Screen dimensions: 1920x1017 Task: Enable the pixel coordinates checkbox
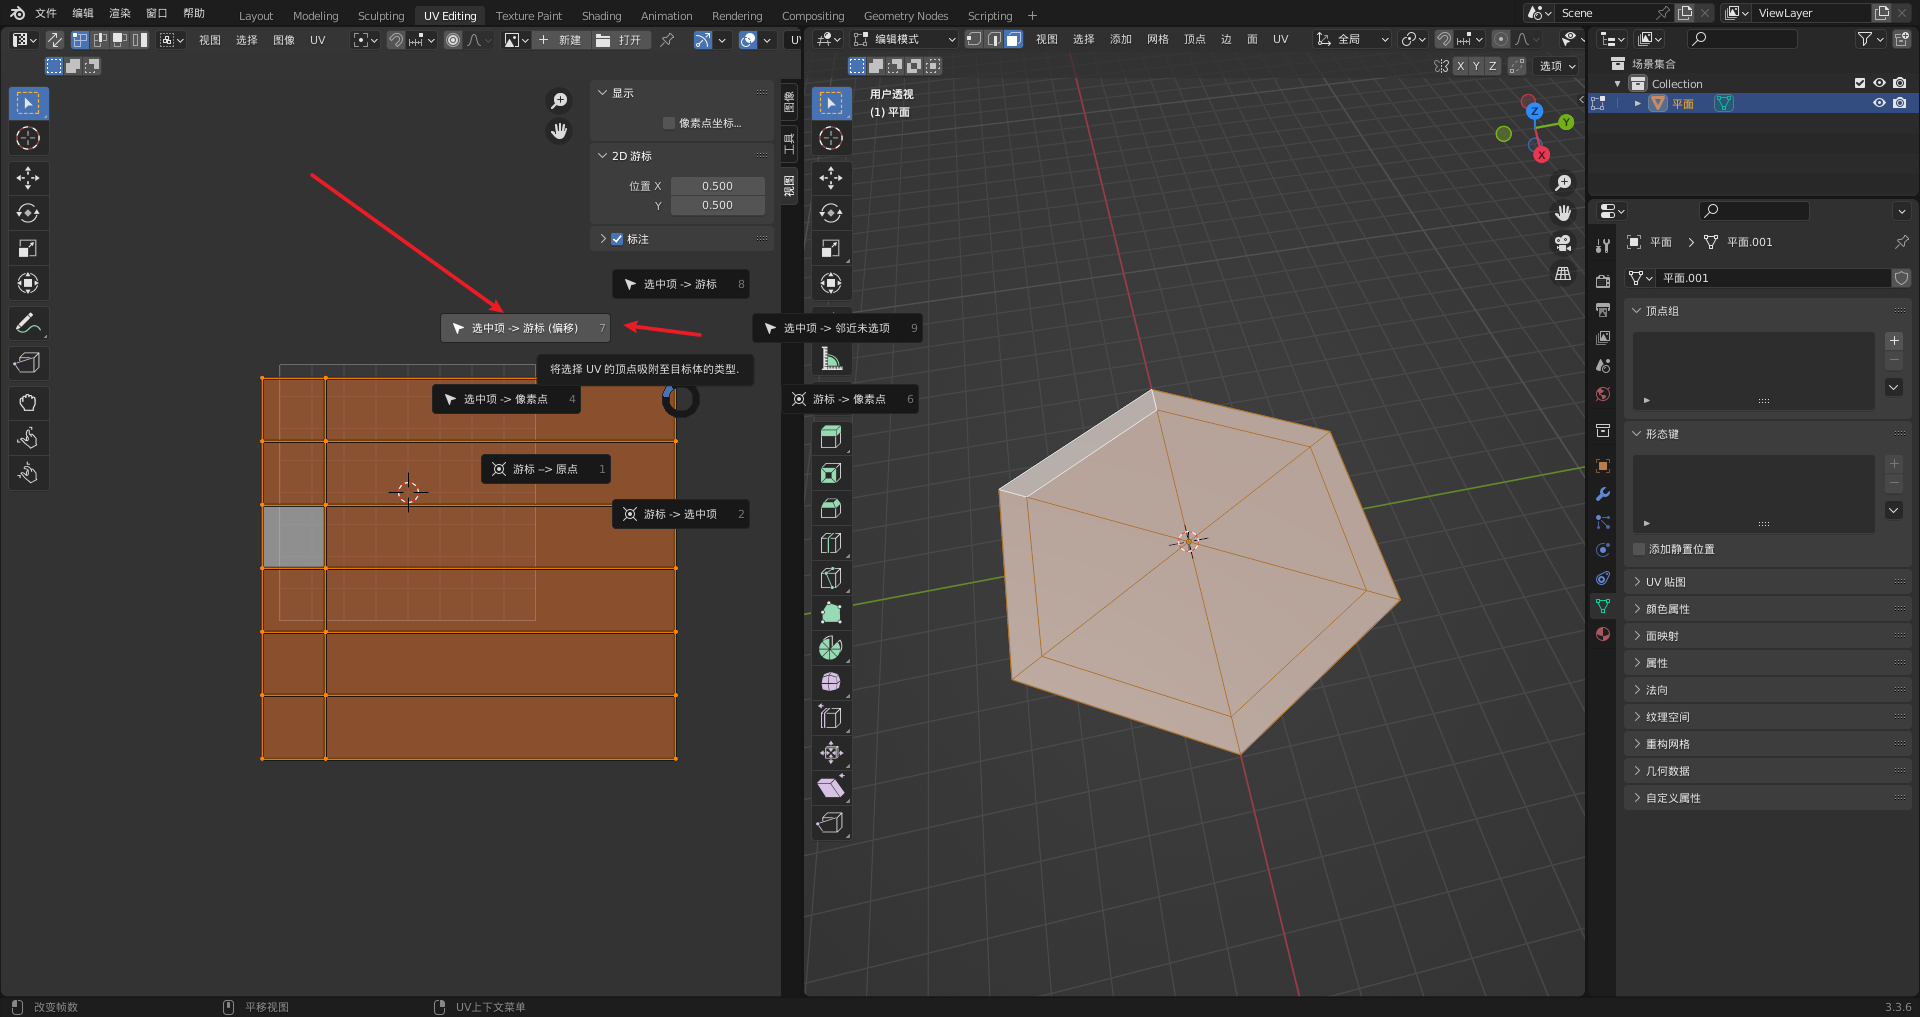(669, 123)
